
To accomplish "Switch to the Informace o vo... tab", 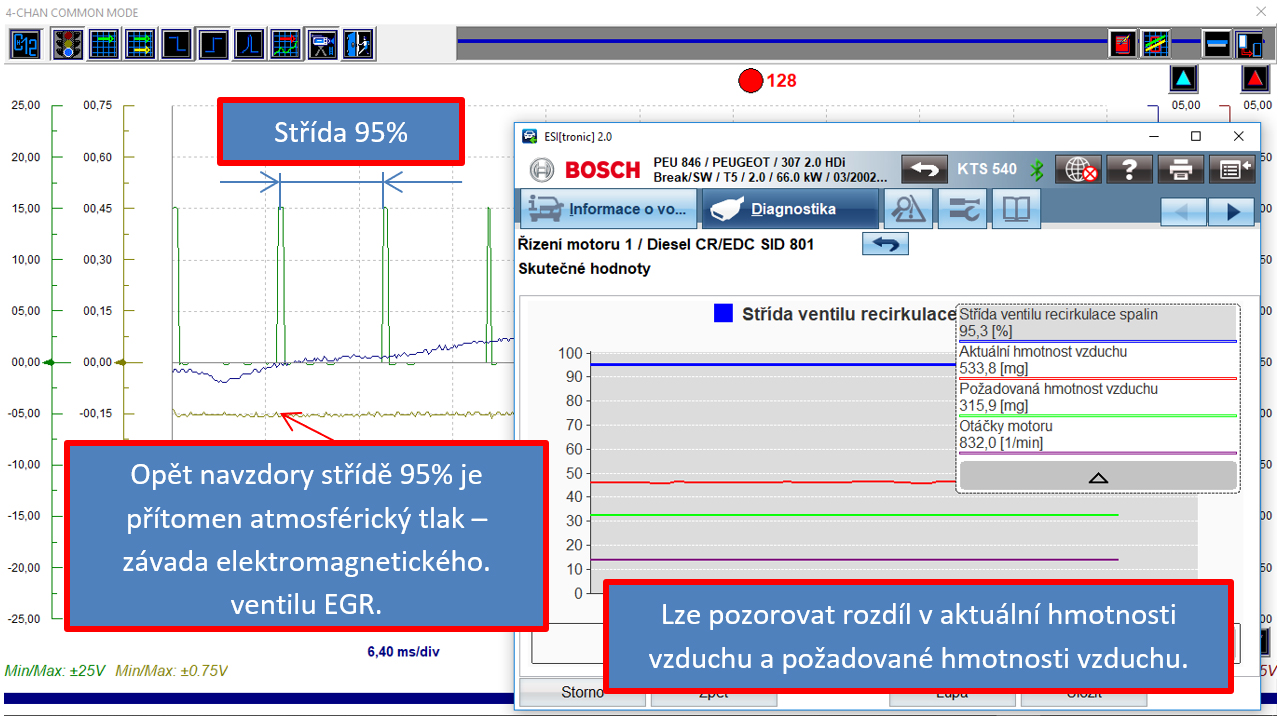I will point(608,209).
